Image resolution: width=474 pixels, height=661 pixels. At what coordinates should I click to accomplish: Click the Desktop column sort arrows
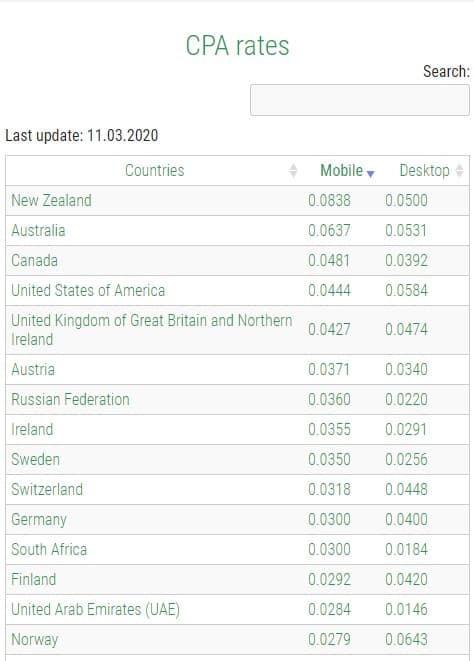point(459,171)
